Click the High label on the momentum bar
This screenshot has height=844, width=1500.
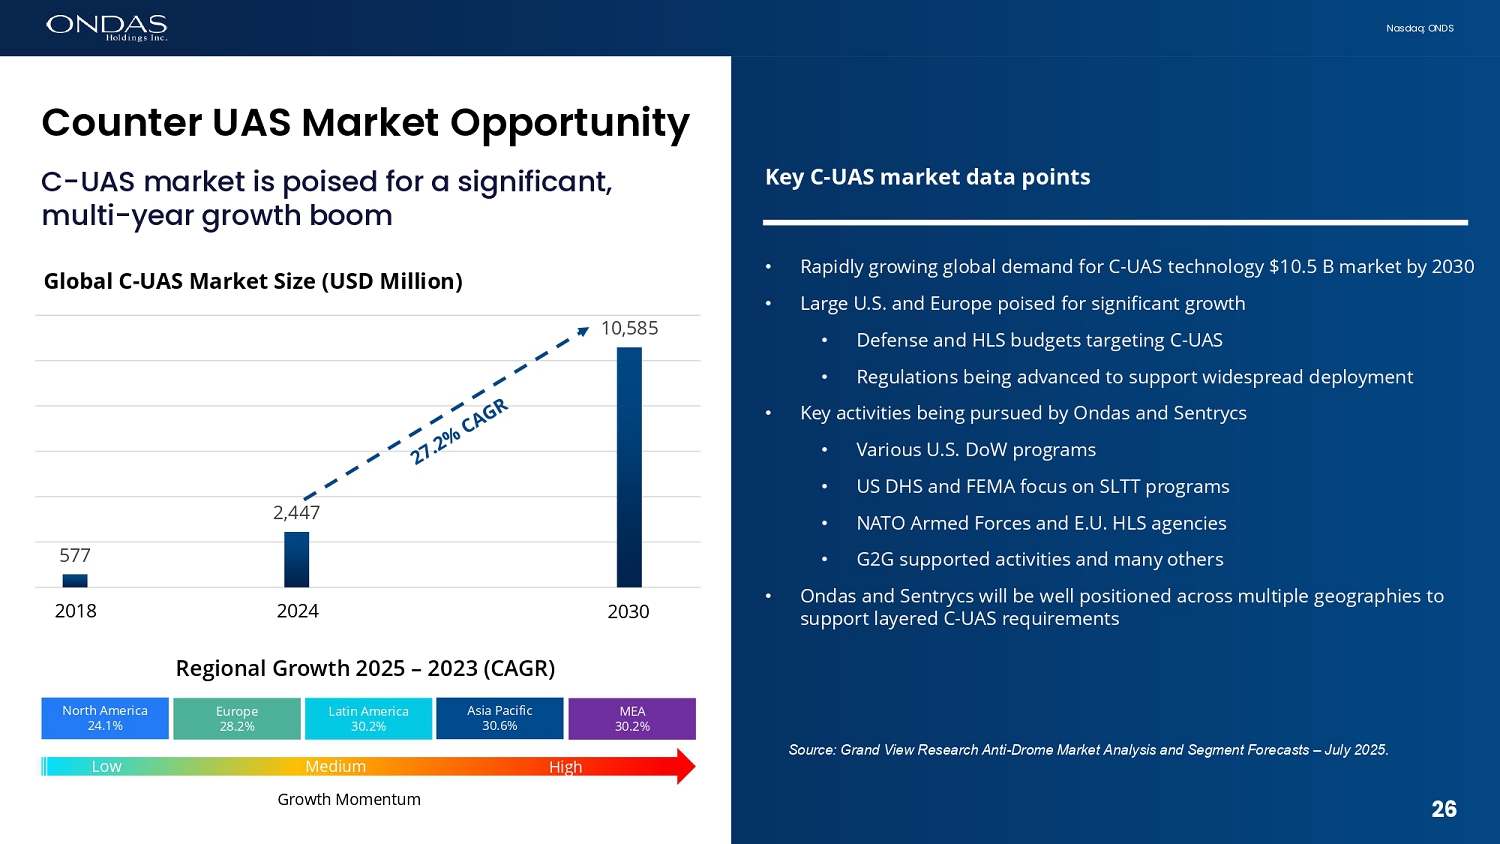[x=565, y=766]
